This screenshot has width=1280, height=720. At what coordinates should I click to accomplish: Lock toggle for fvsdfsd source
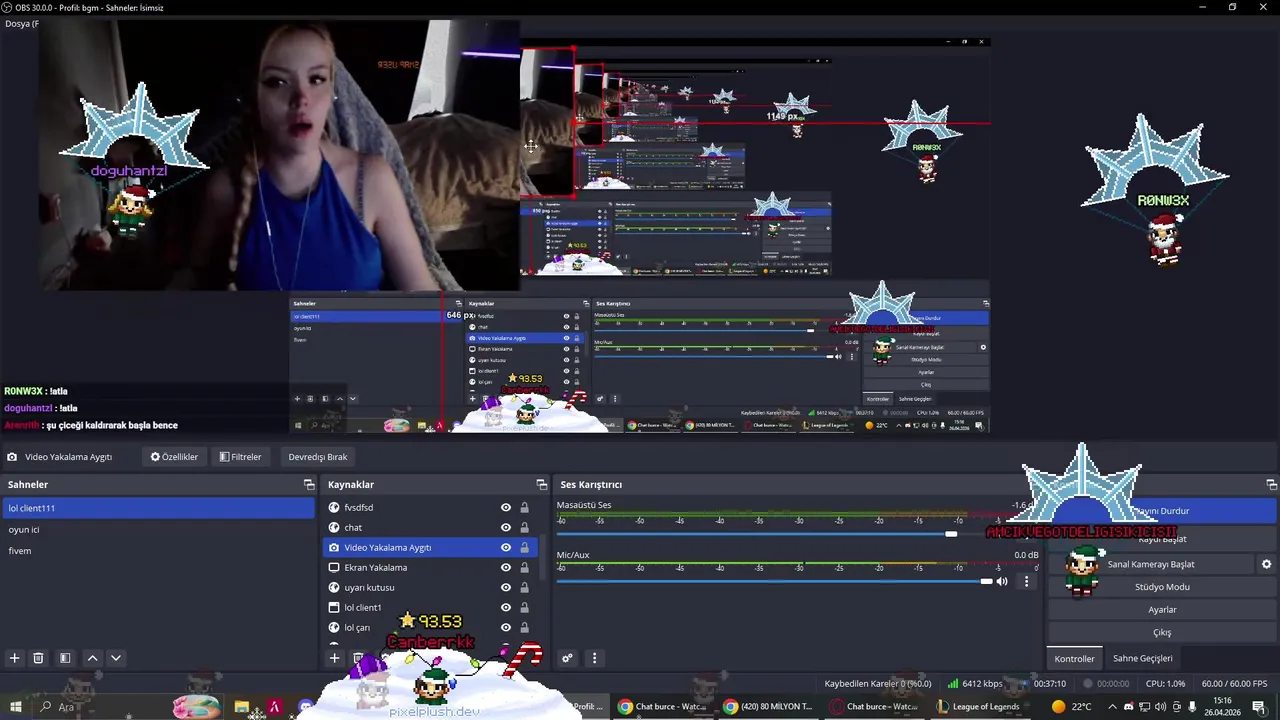click(x=524, y=507)
